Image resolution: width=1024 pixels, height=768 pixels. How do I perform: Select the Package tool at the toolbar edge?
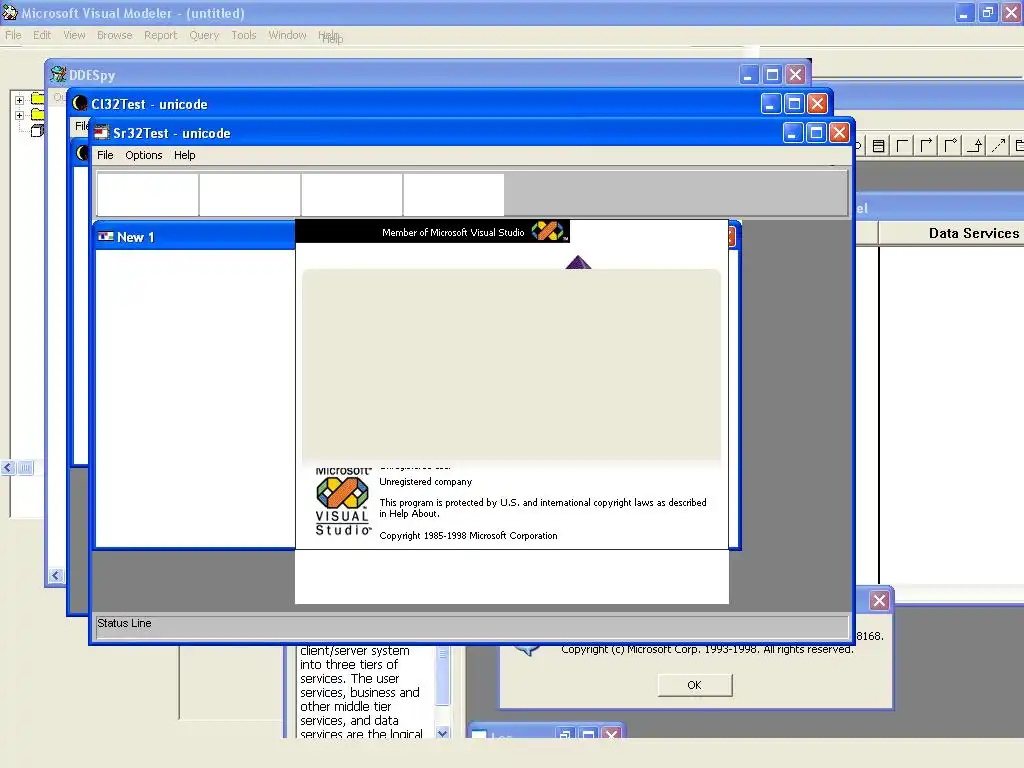click(1018, 146)
